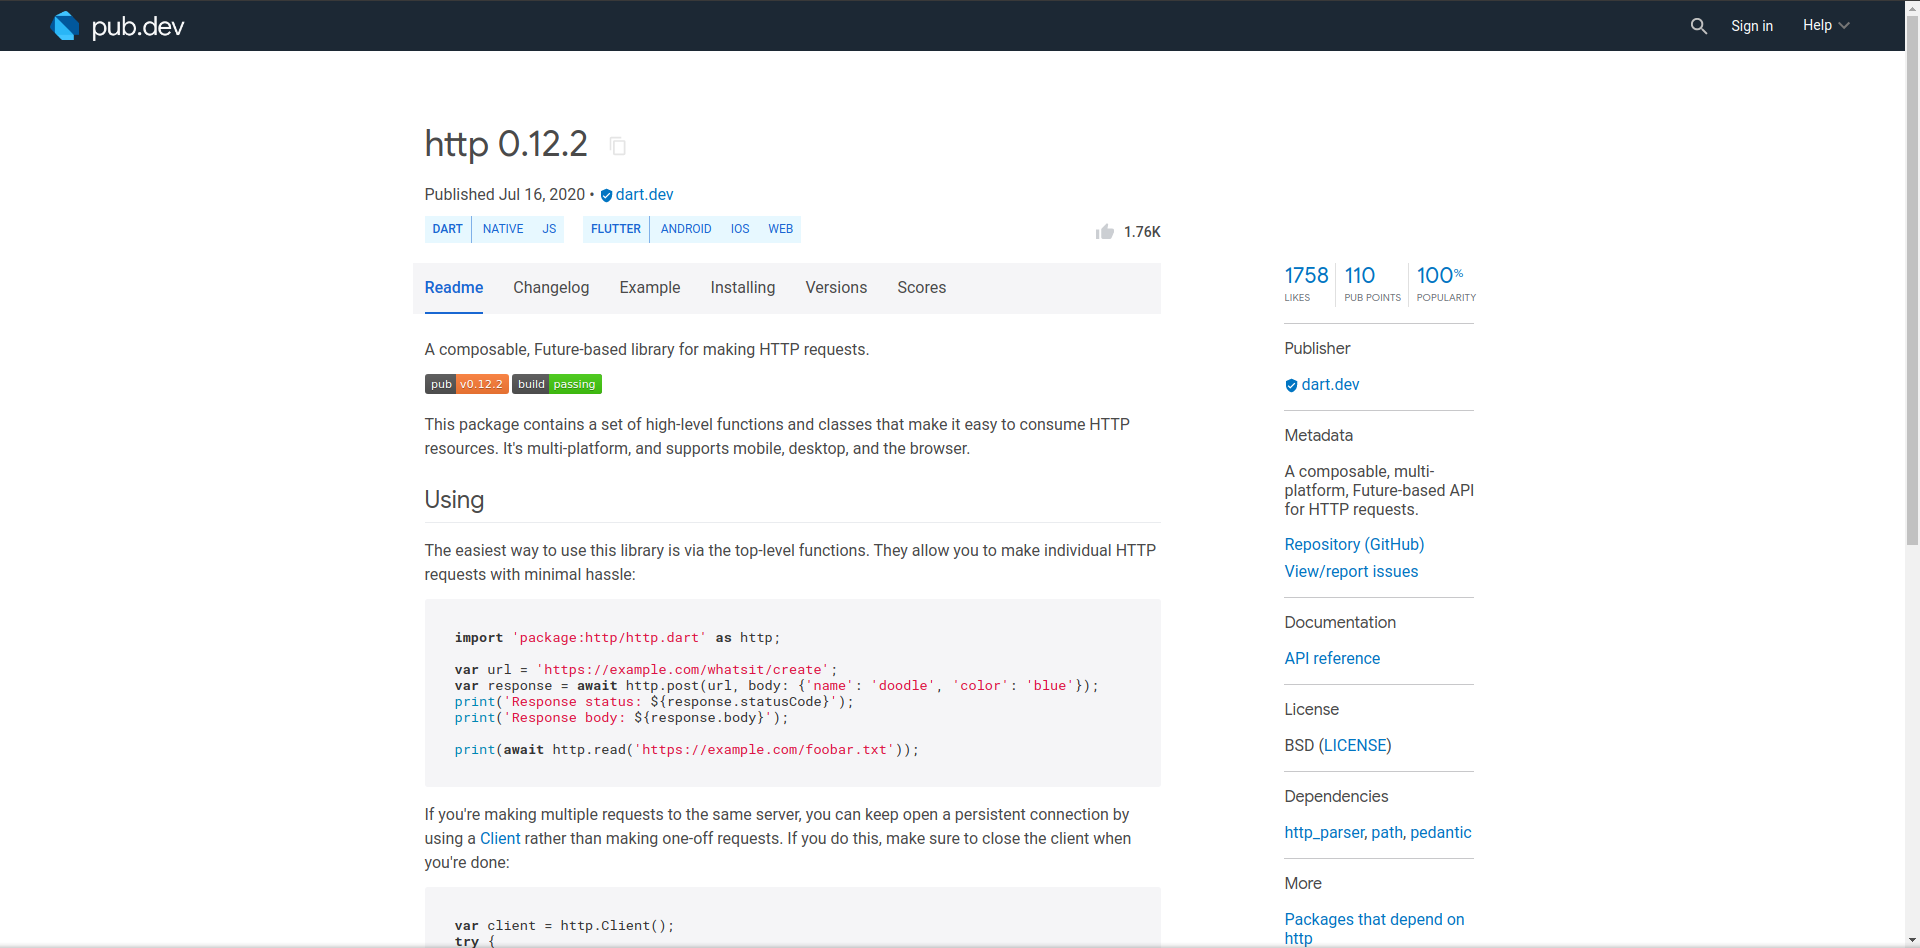Select the FLUTTER tag
This screenshot has width=1920, height=948.
[616, 229]
